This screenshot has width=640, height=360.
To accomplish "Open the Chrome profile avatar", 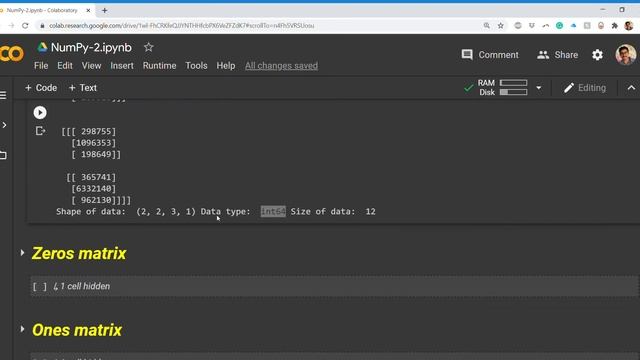I will [x=629, y=26].
